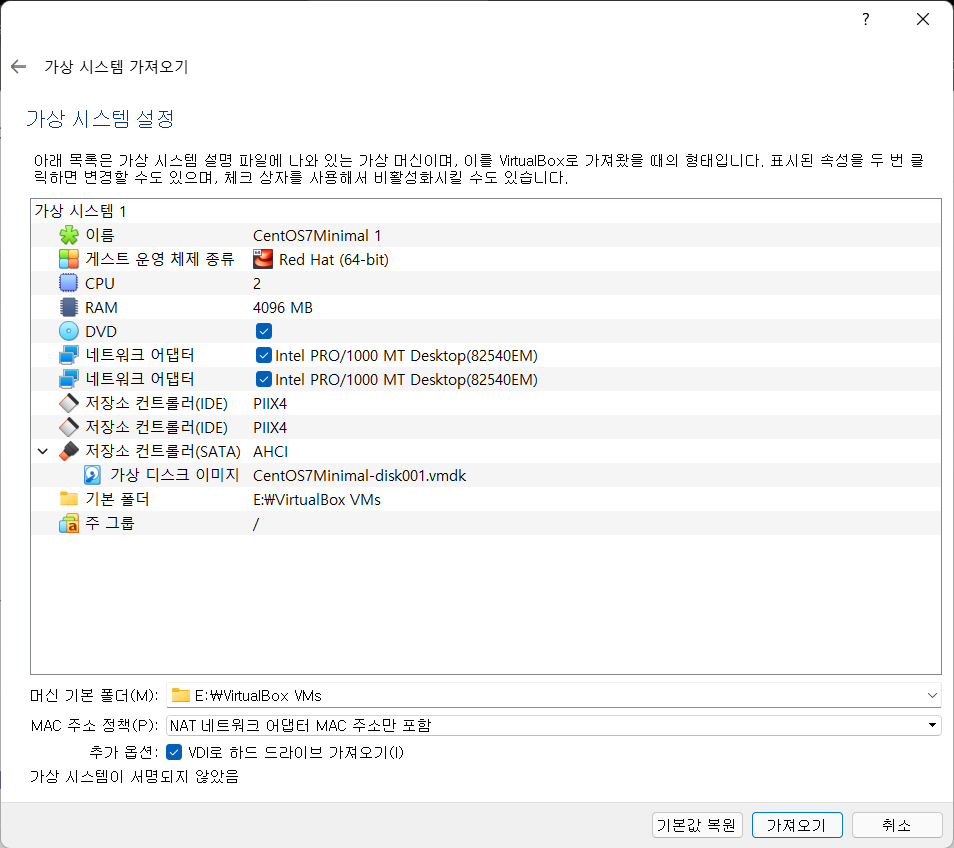This screenshot has height=848, width=954.
Task: Click the DVD disc icon
Action: 69,332
